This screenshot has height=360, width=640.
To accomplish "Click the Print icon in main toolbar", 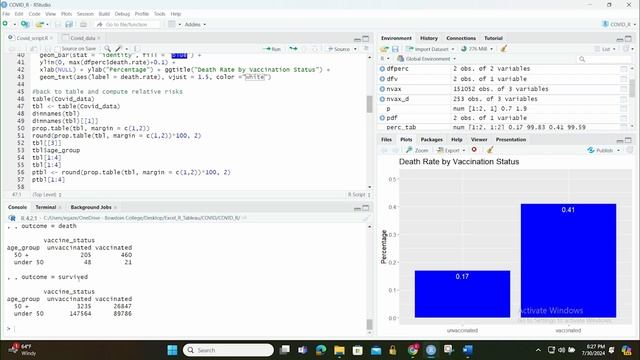I will (83, 24).
